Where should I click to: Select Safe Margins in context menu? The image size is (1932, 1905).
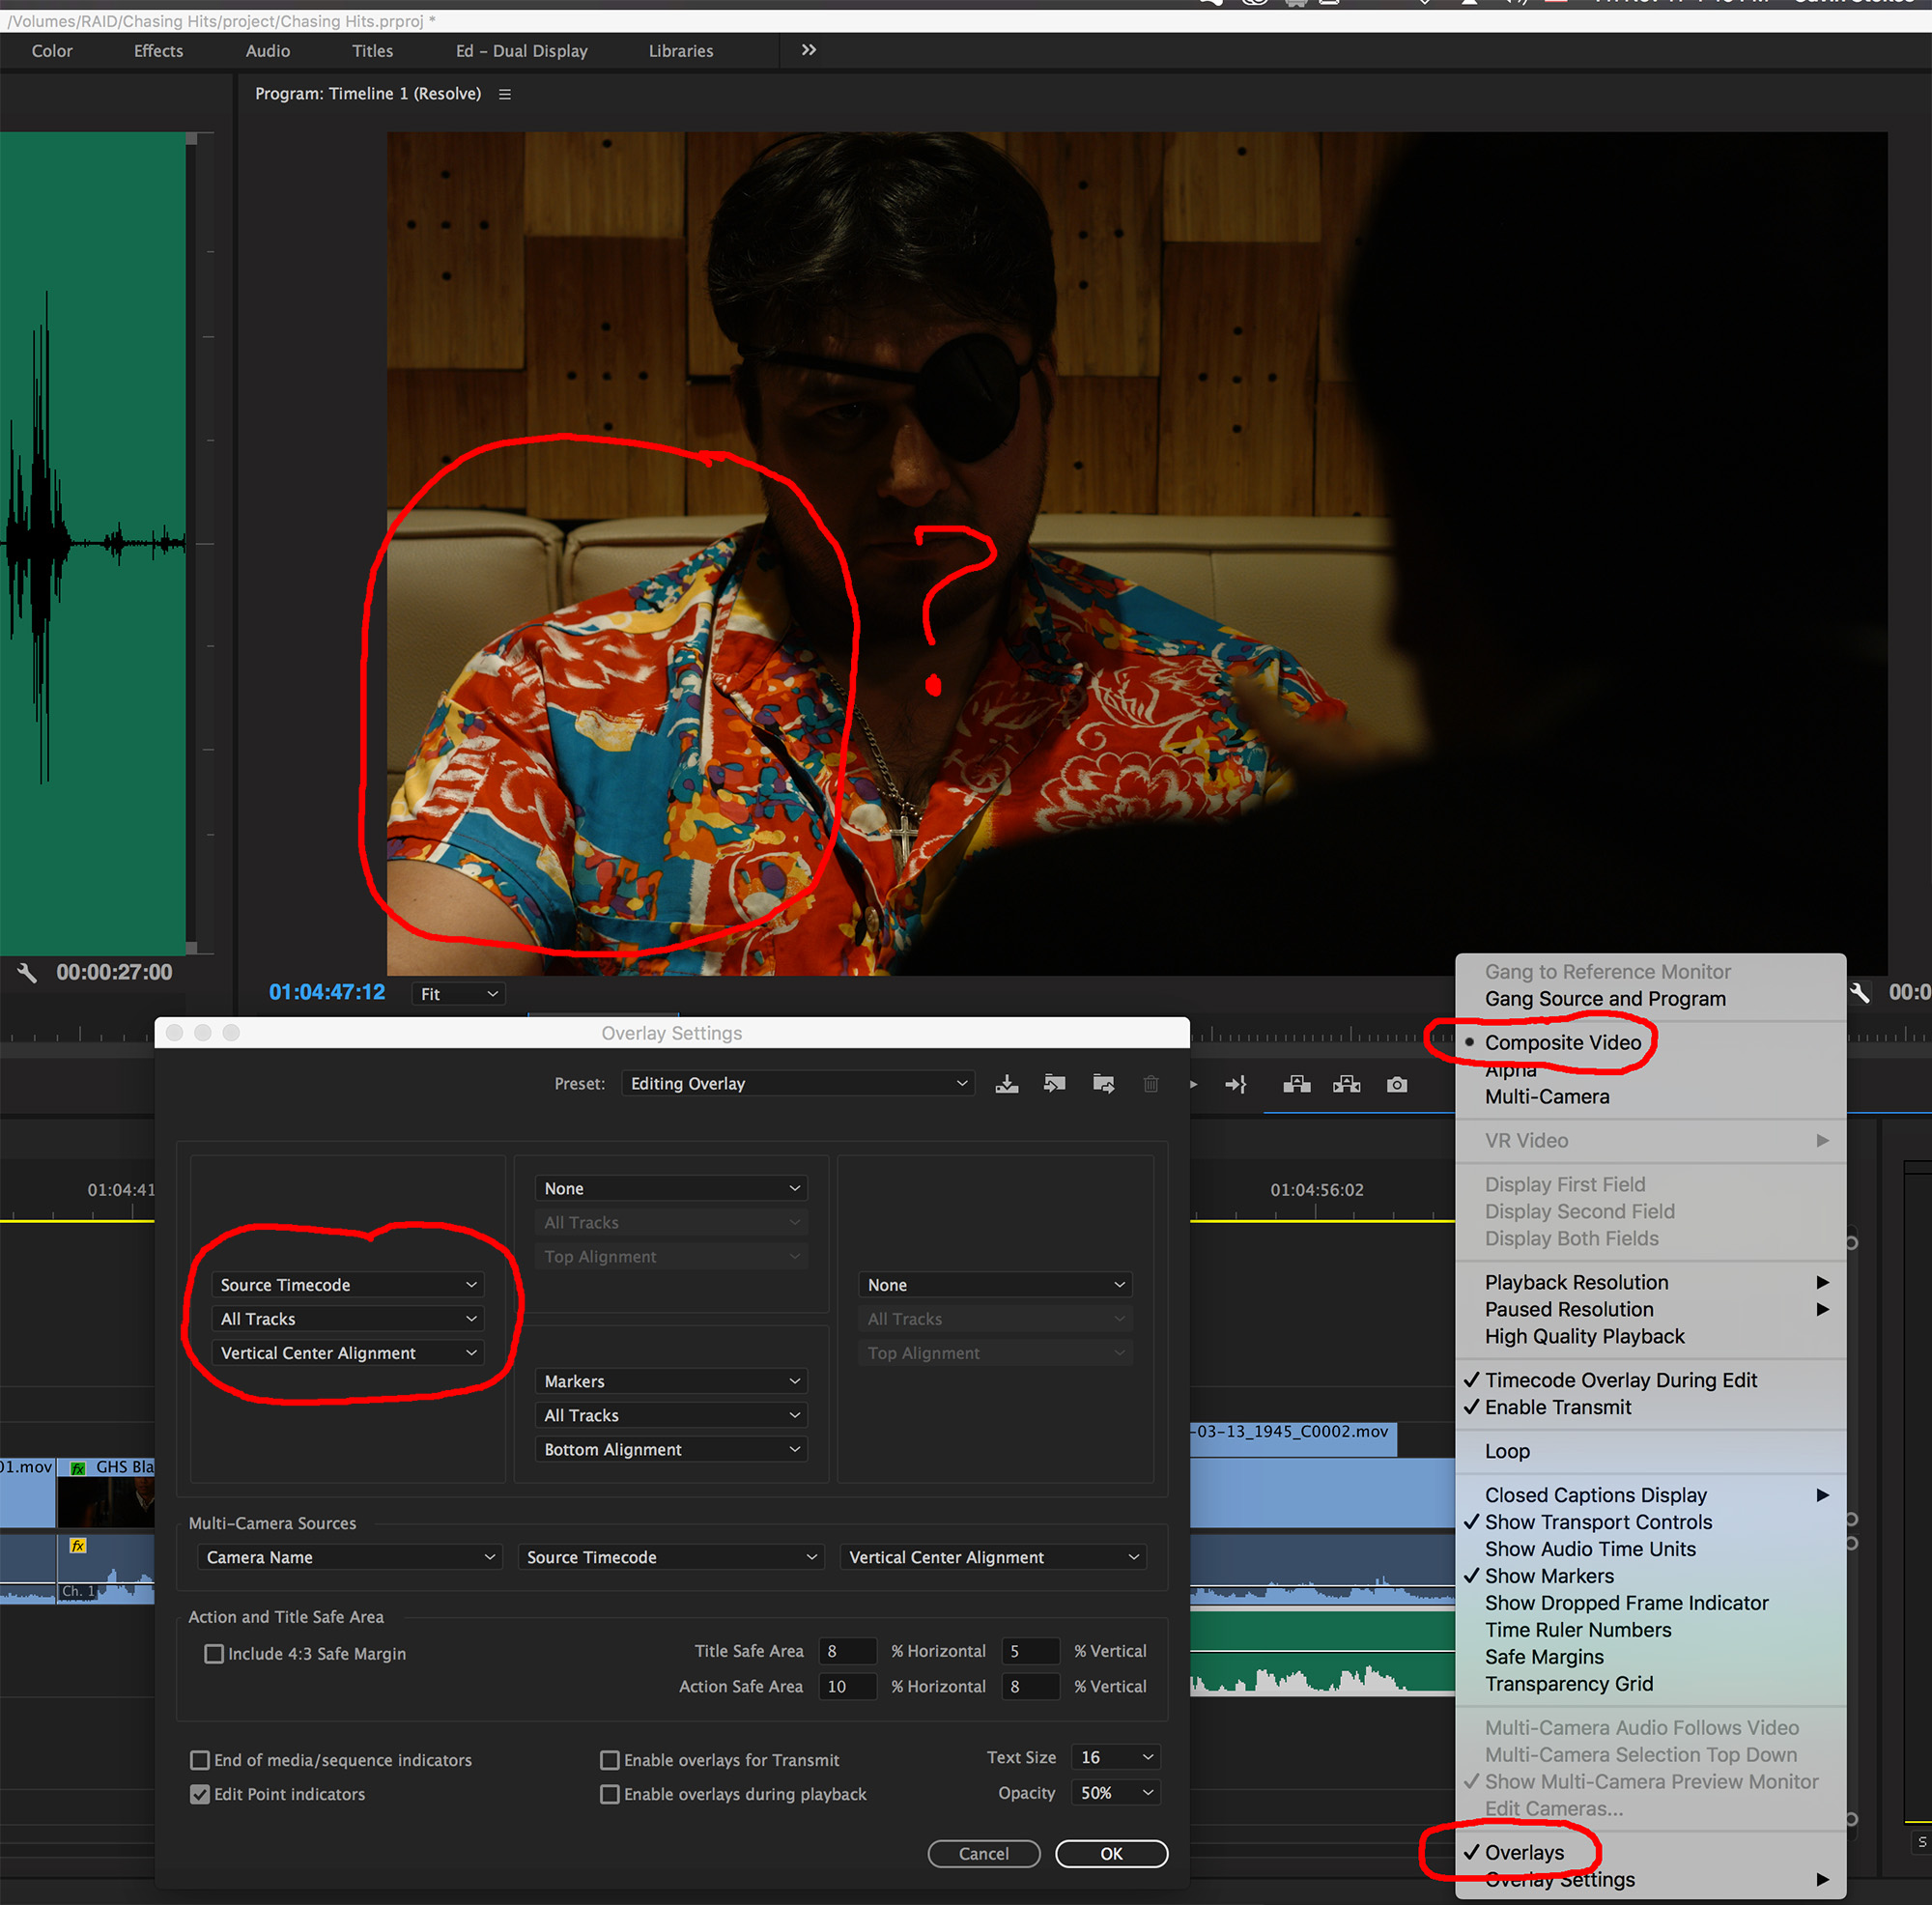pyautogui.click(x=1543, y=1656)
